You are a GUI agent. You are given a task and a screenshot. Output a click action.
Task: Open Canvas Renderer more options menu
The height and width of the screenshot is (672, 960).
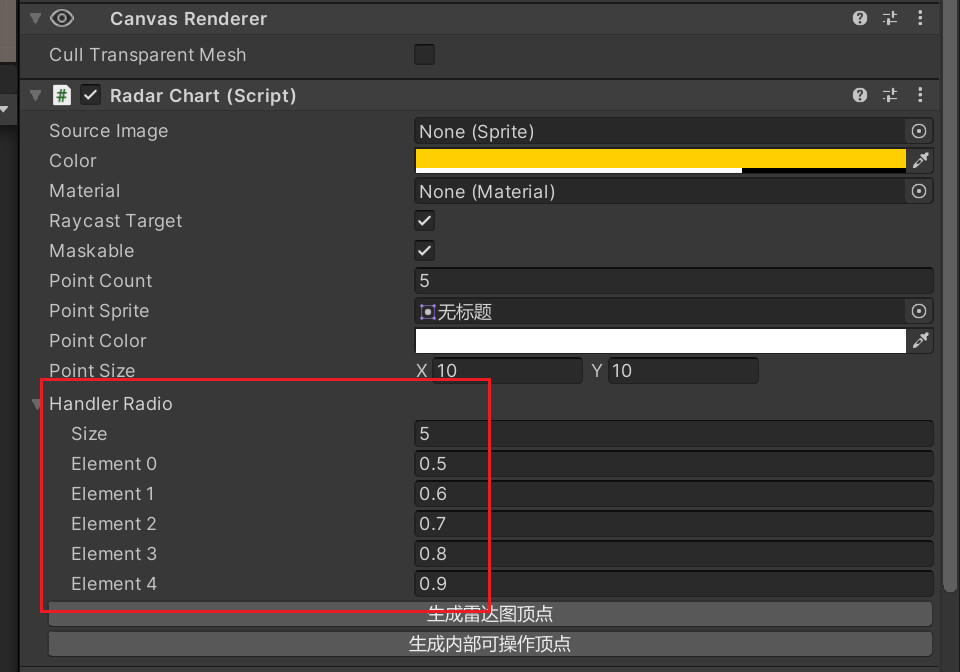tap(920, 19)
